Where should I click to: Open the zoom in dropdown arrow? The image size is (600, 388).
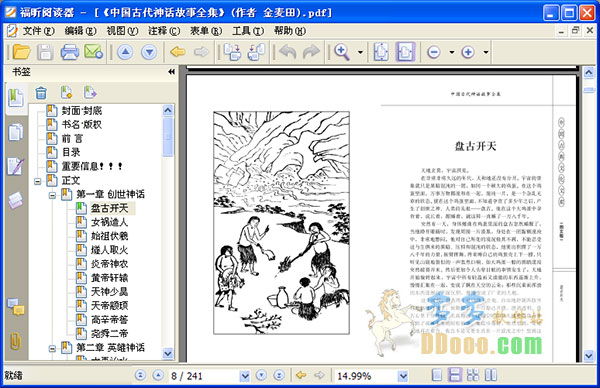pos(486,52)
